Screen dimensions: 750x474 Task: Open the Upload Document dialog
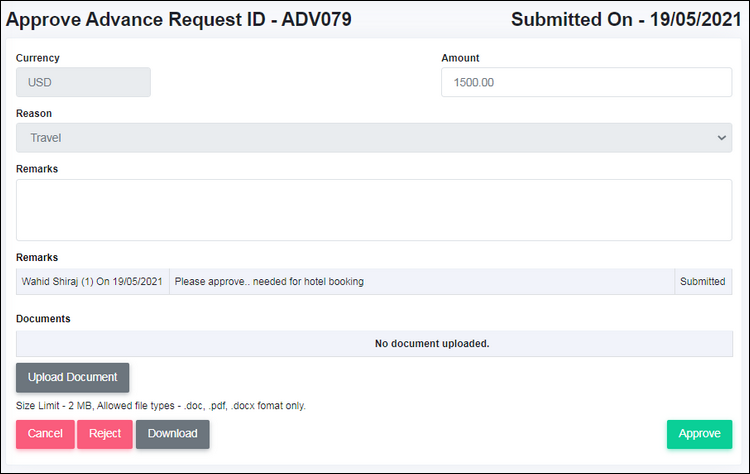click(x=73, y=377)
